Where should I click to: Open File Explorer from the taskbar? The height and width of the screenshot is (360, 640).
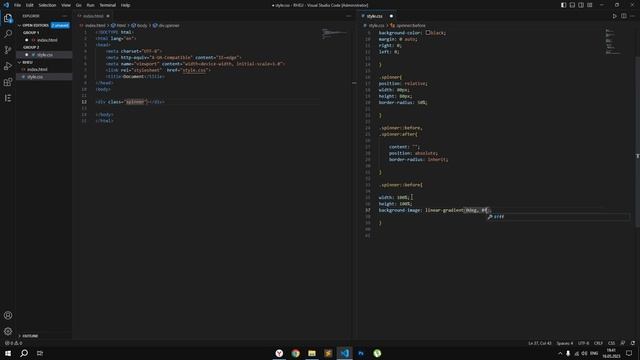[312, 353]
